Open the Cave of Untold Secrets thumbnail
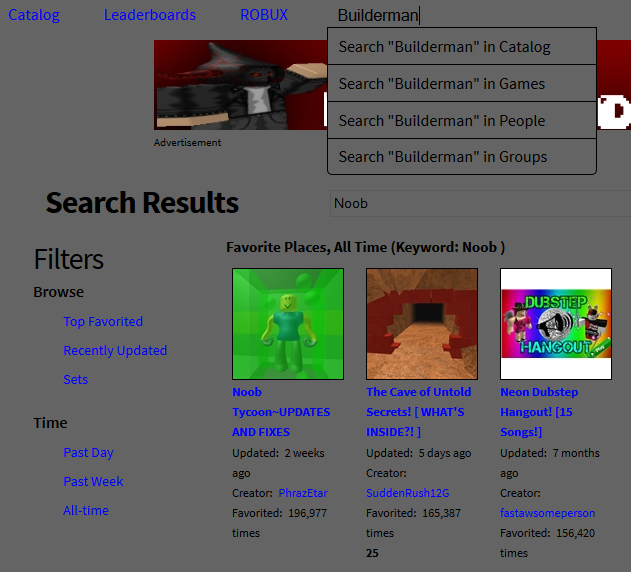 pos(422,324)
